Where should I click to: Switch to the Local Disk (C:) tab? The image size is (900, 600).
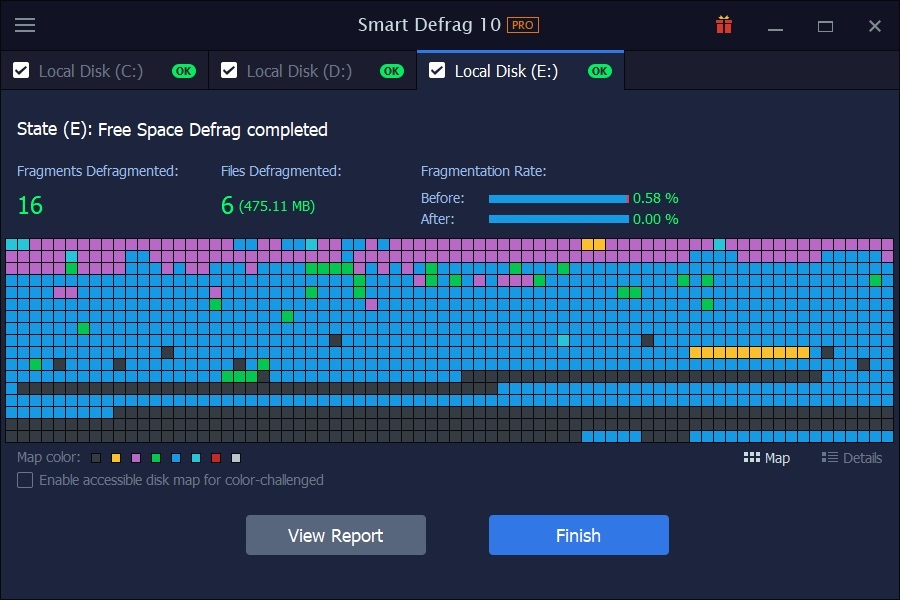[90, 71]
